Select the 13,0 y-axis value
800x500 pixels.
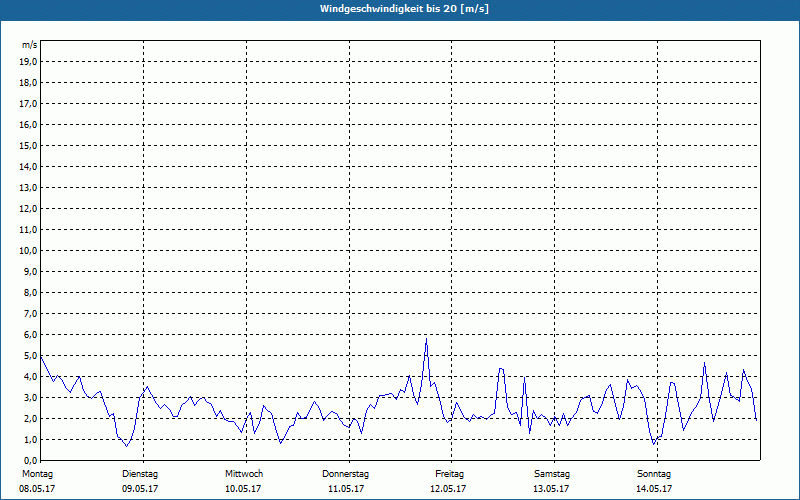(28, 187)
